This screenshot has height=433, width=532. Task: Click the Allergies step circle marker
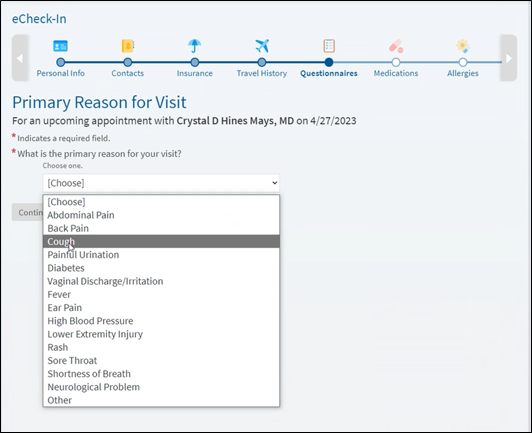[463, 62]
